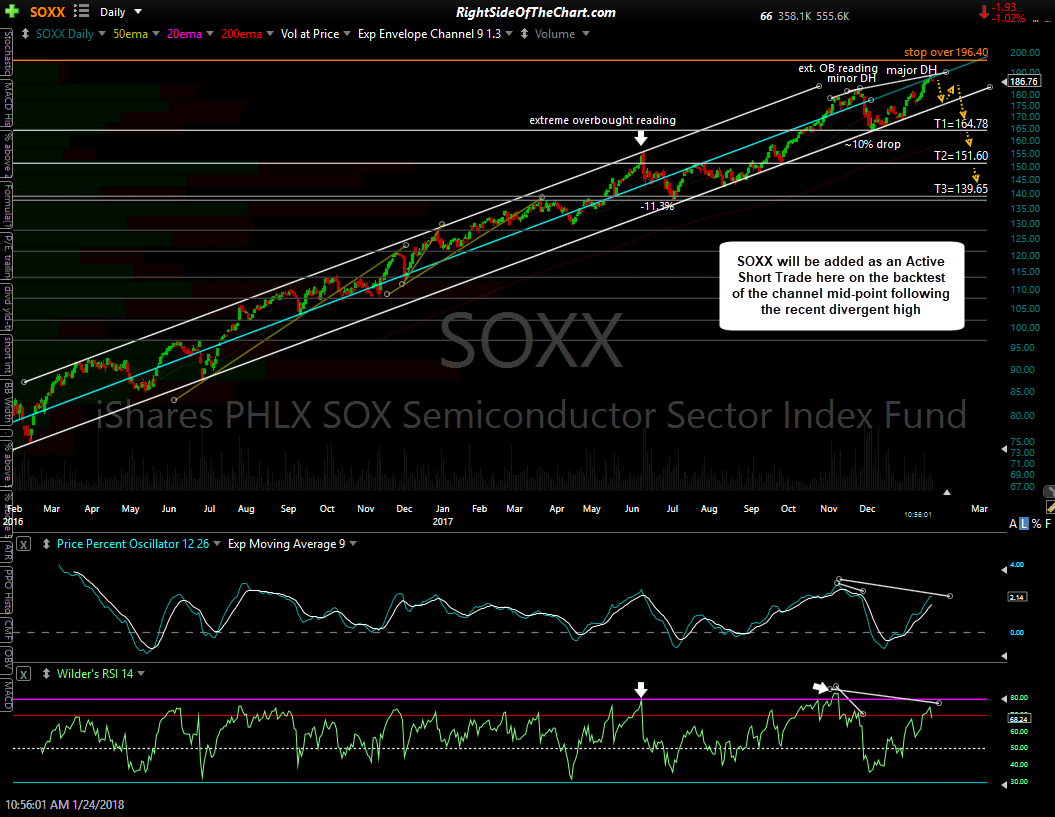Image resolution: width=1055 pixels, height=817 pixels.
Task: Open the Daily timeframe dropdown
Action: coord(120,12)
